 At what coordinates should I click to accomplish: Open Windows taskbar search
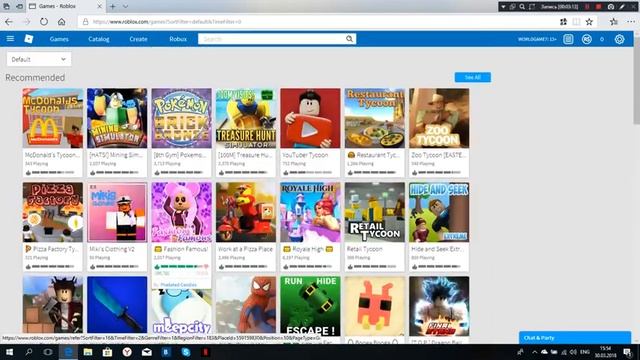pyautogui.click(x=29, y=352)
